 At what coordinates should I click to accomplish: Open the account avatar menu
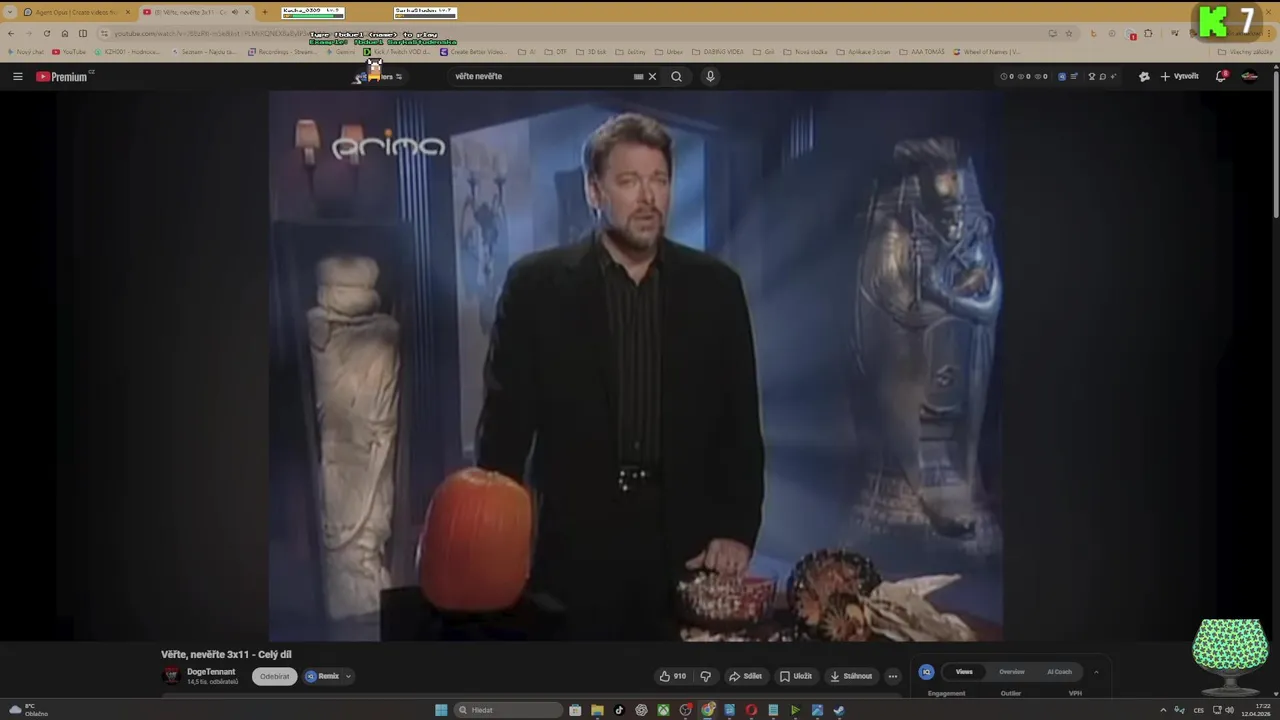tap(1250, 76)
